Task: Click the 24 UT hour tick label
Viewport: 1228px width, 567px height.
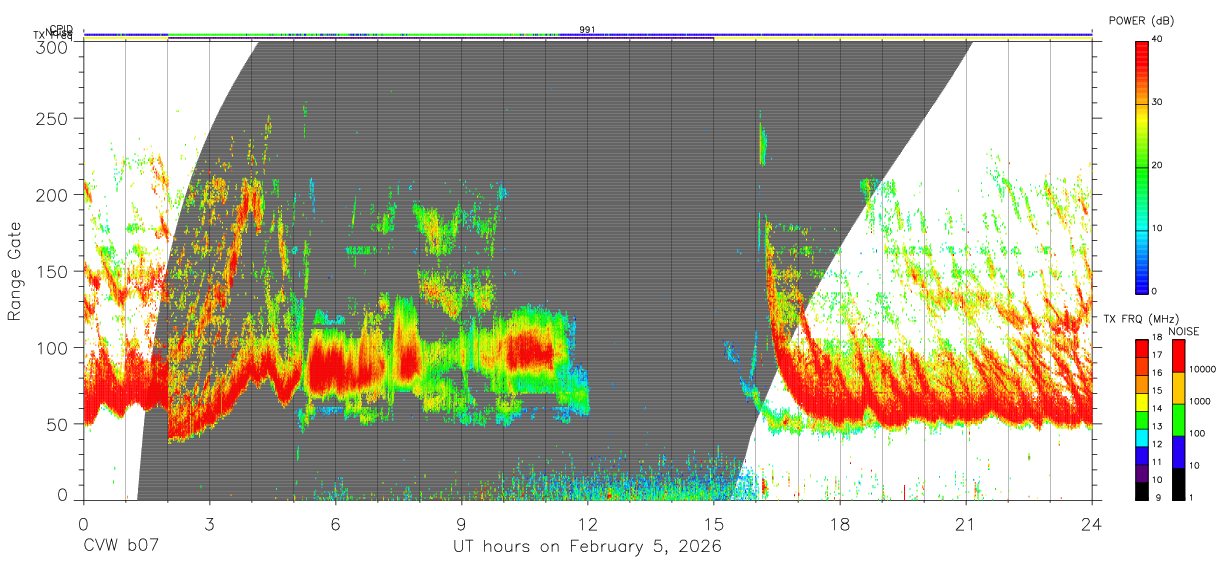Action: pyautogui.click(x=1091, y=522)
